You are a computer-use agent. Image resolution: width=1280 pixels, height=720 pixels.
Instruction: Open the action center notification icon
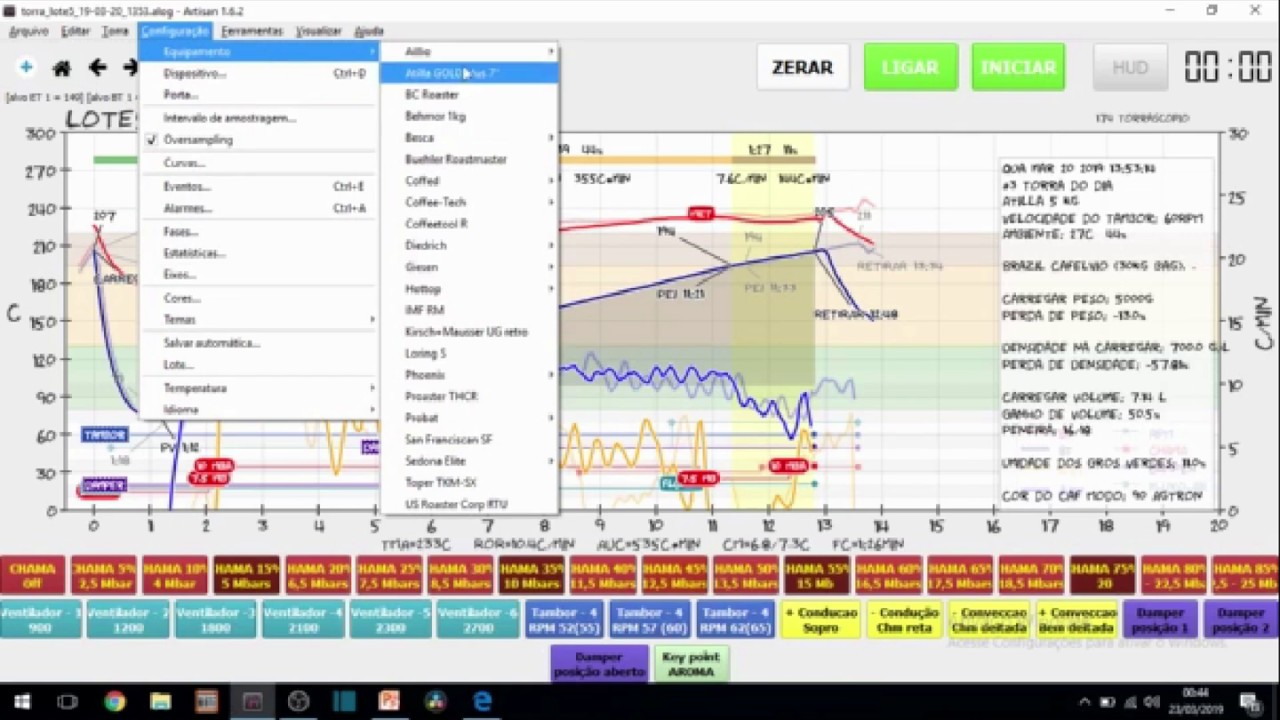[x=1250, y=702]
